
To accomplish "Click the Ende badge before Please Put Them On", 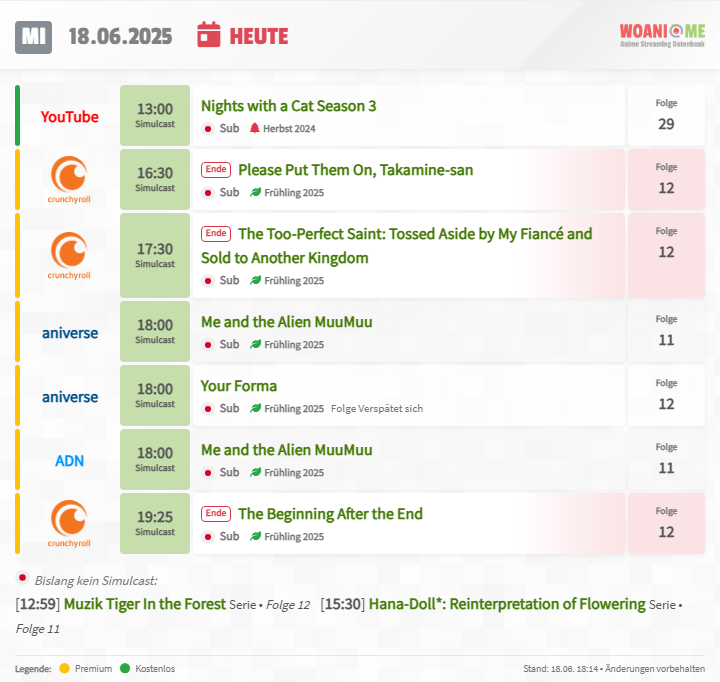I will click(216, 169).
